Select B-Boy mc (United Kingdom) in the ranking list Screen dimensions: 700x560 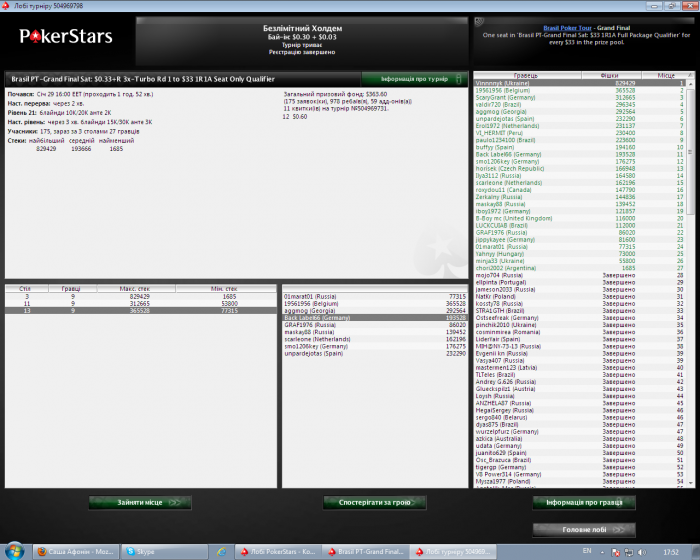click(580, 218)
